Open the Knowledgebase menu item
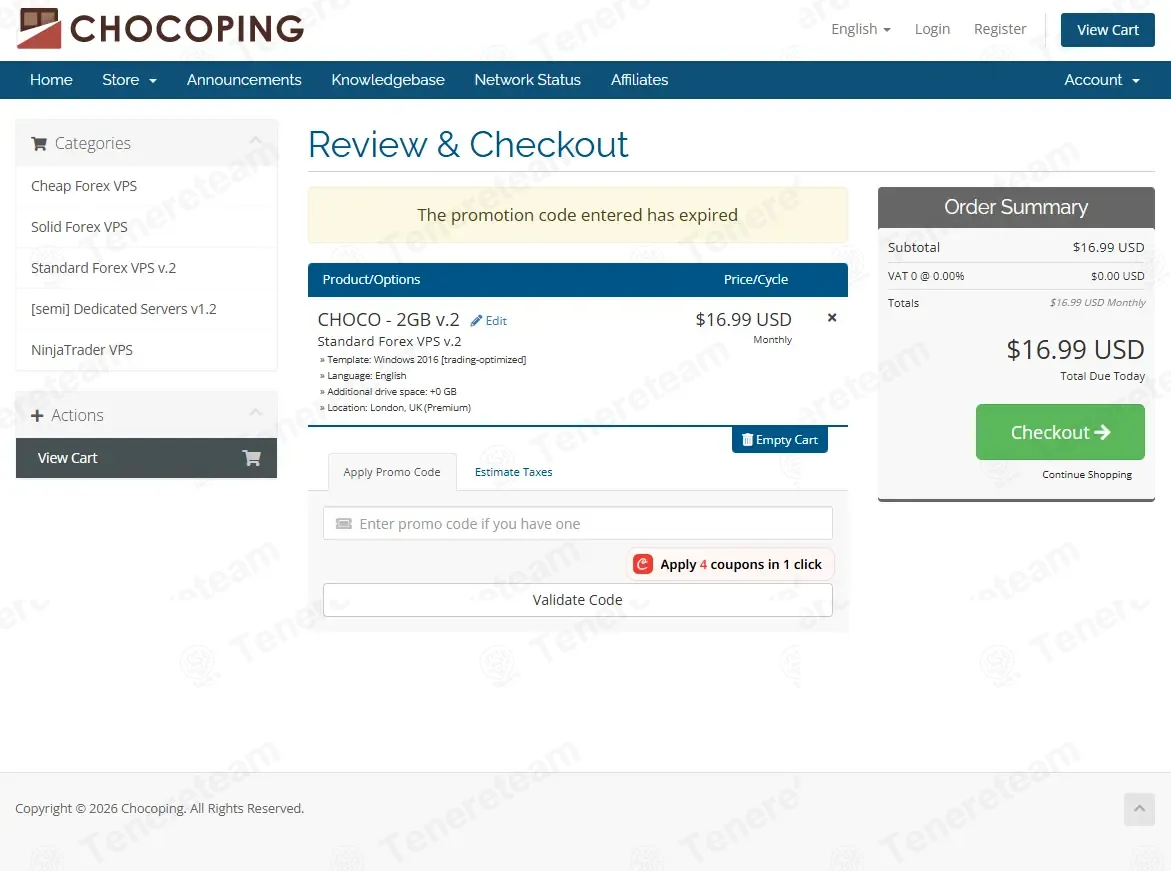The image size is (1171, 871). tap(388, 80)
